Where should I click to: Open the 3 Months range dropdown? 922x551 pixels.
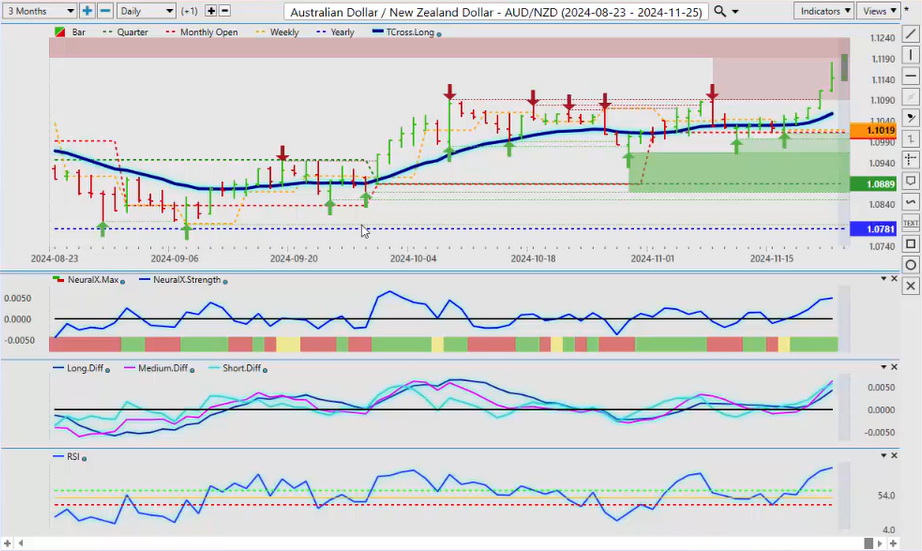39,11
